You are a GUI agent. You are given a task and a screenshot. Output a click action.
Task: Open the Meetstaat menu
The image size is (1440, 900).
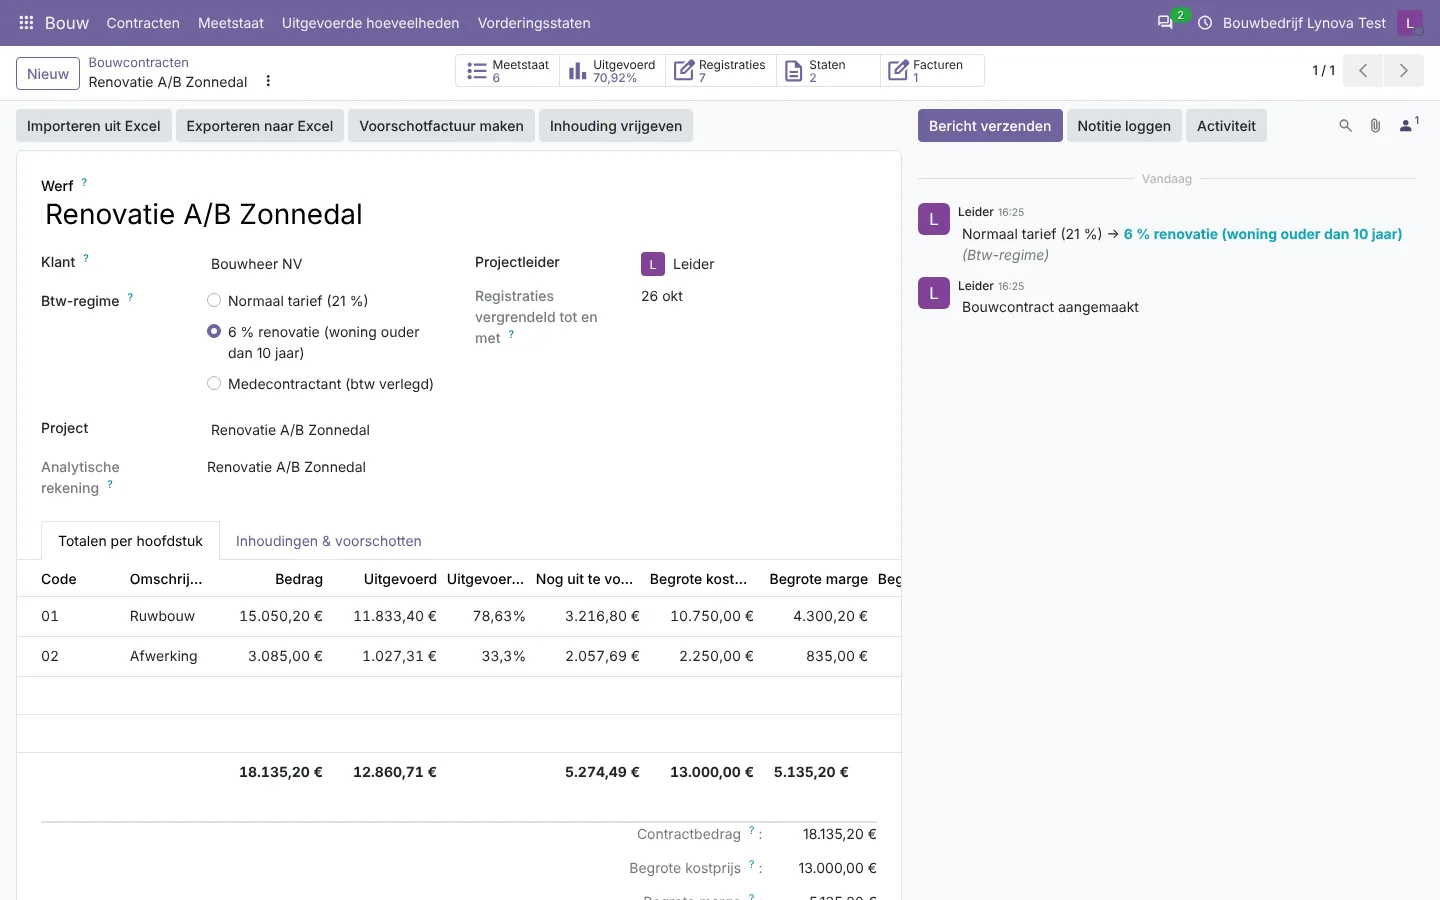tap(231, 23)
